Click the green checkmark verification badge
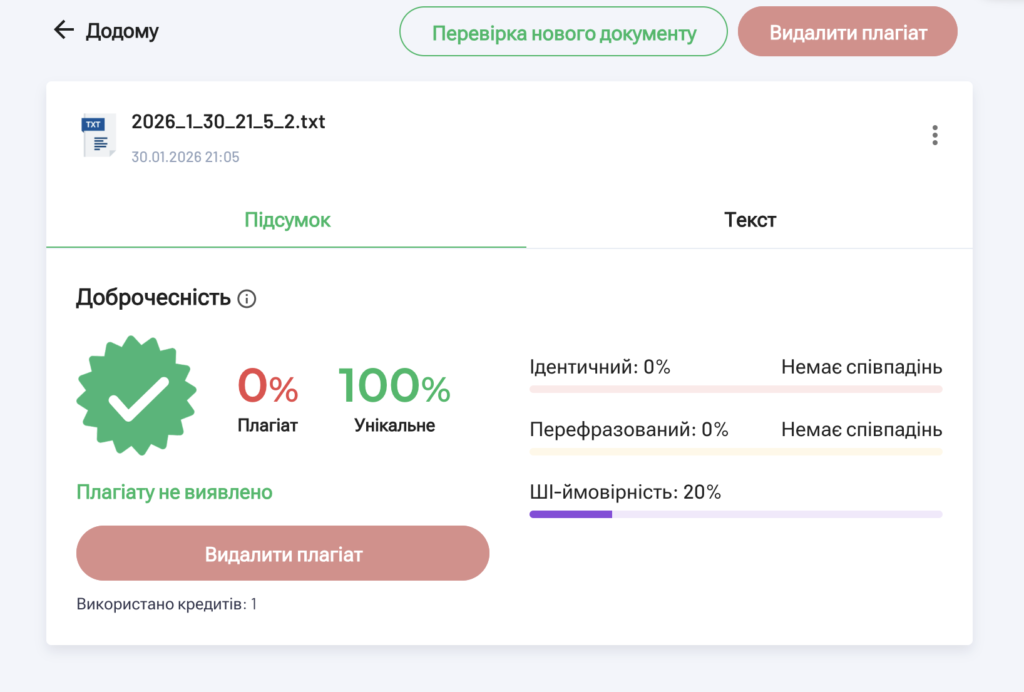 pyautogui.click(x=135, y=394)
